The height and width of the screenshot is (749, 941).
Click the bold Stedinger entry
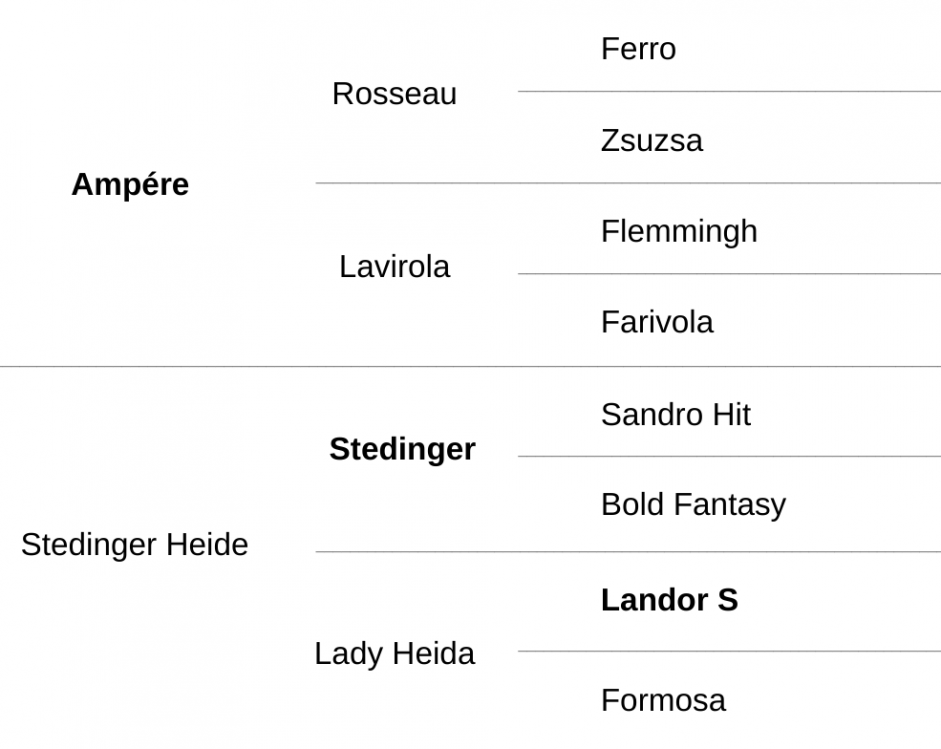tap(402, 450)
